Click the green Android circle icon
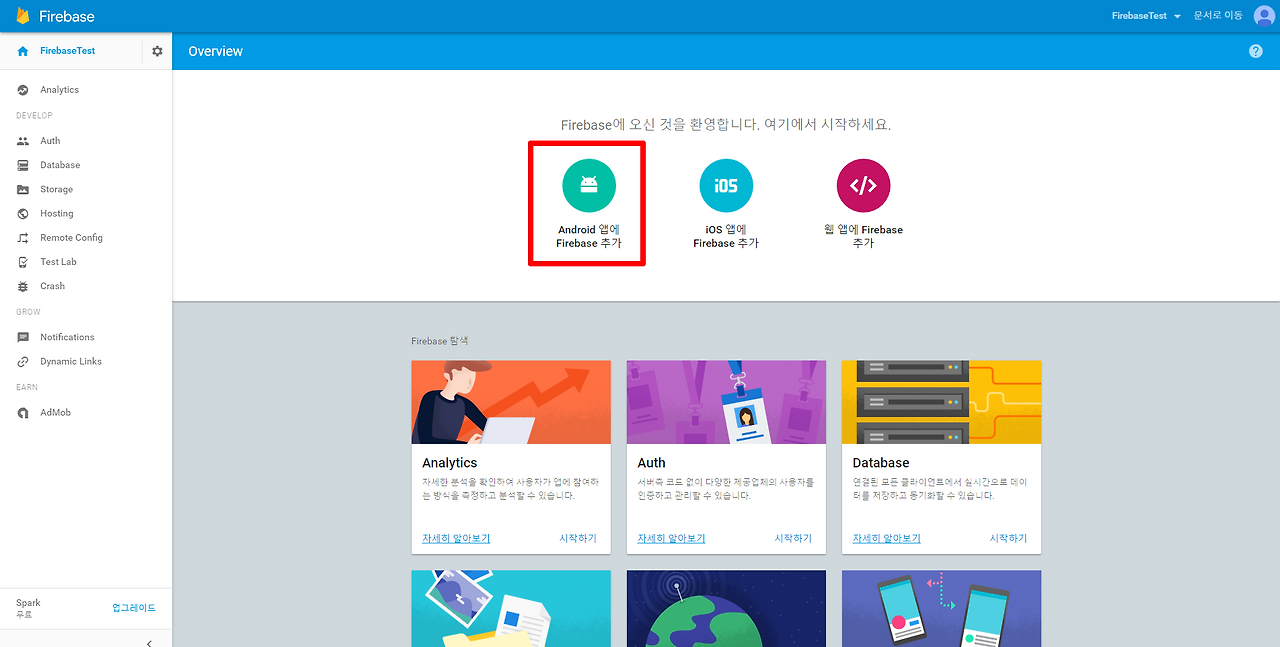Screen dimensions: 1280x647 coord(589,185)
